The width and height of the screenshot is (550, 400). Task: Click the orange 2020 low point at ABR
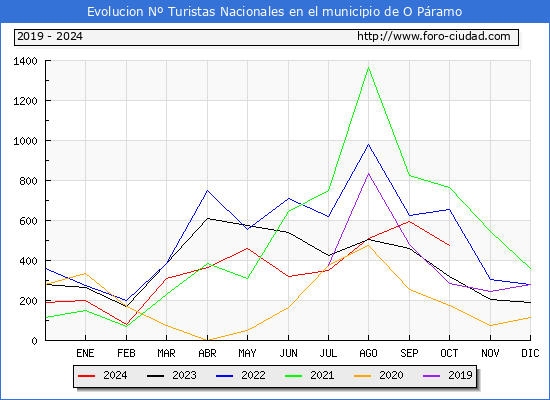[x=207, y=340]
